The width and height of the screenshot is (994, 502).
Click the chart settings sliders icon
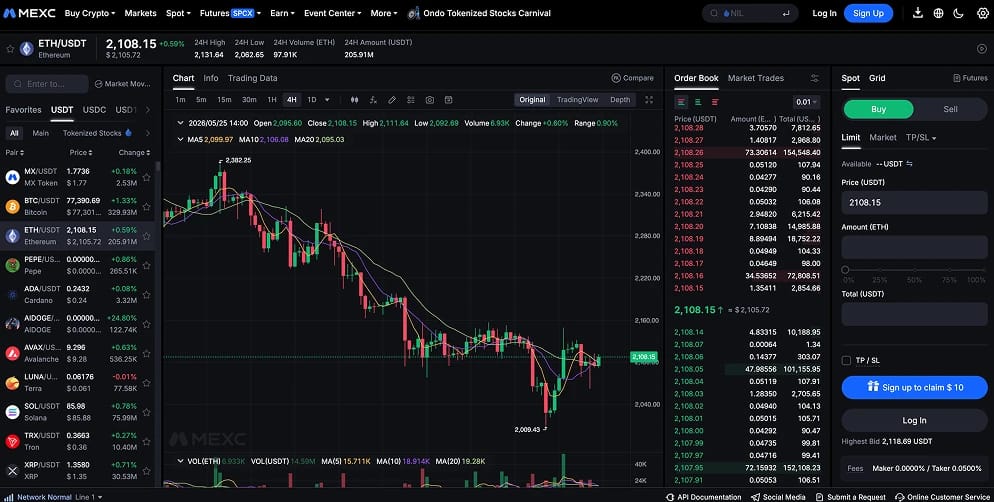[411, 100]
